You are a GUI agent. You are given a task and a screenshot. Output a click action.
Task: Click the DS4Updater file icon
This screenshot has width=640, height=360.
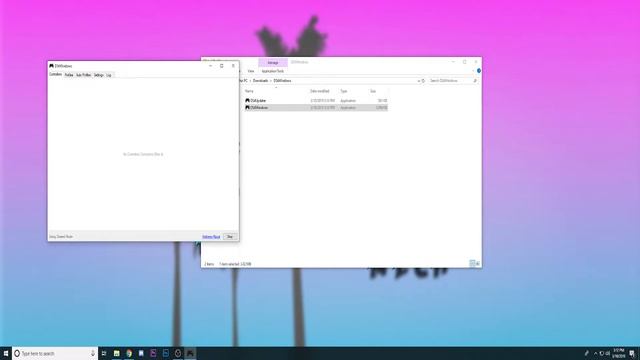tap(247, 100)
